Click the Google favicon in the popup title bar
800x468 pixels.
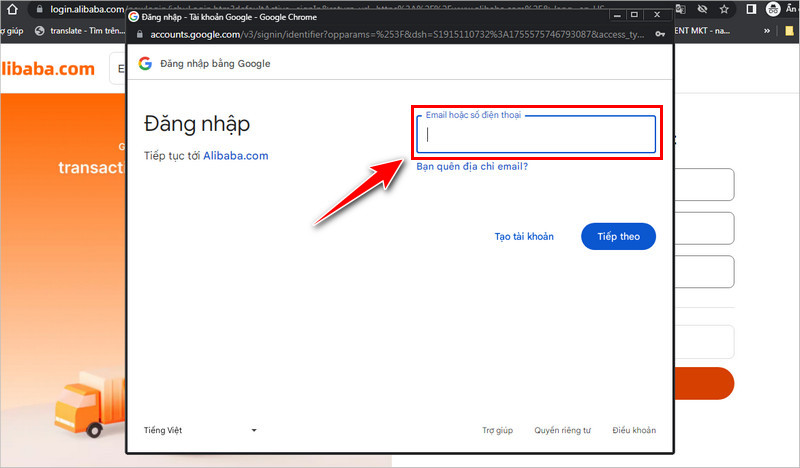coord(134,17)
